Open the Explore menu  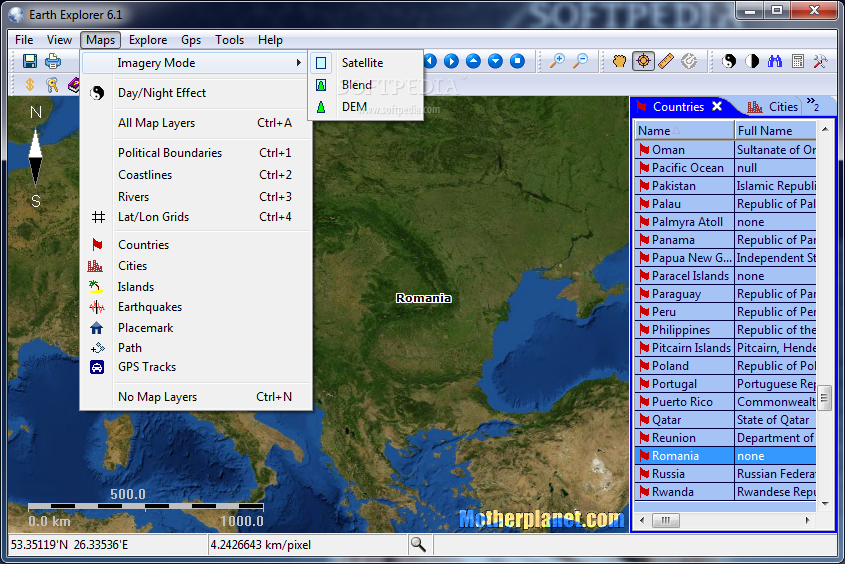tap(148, 40)
